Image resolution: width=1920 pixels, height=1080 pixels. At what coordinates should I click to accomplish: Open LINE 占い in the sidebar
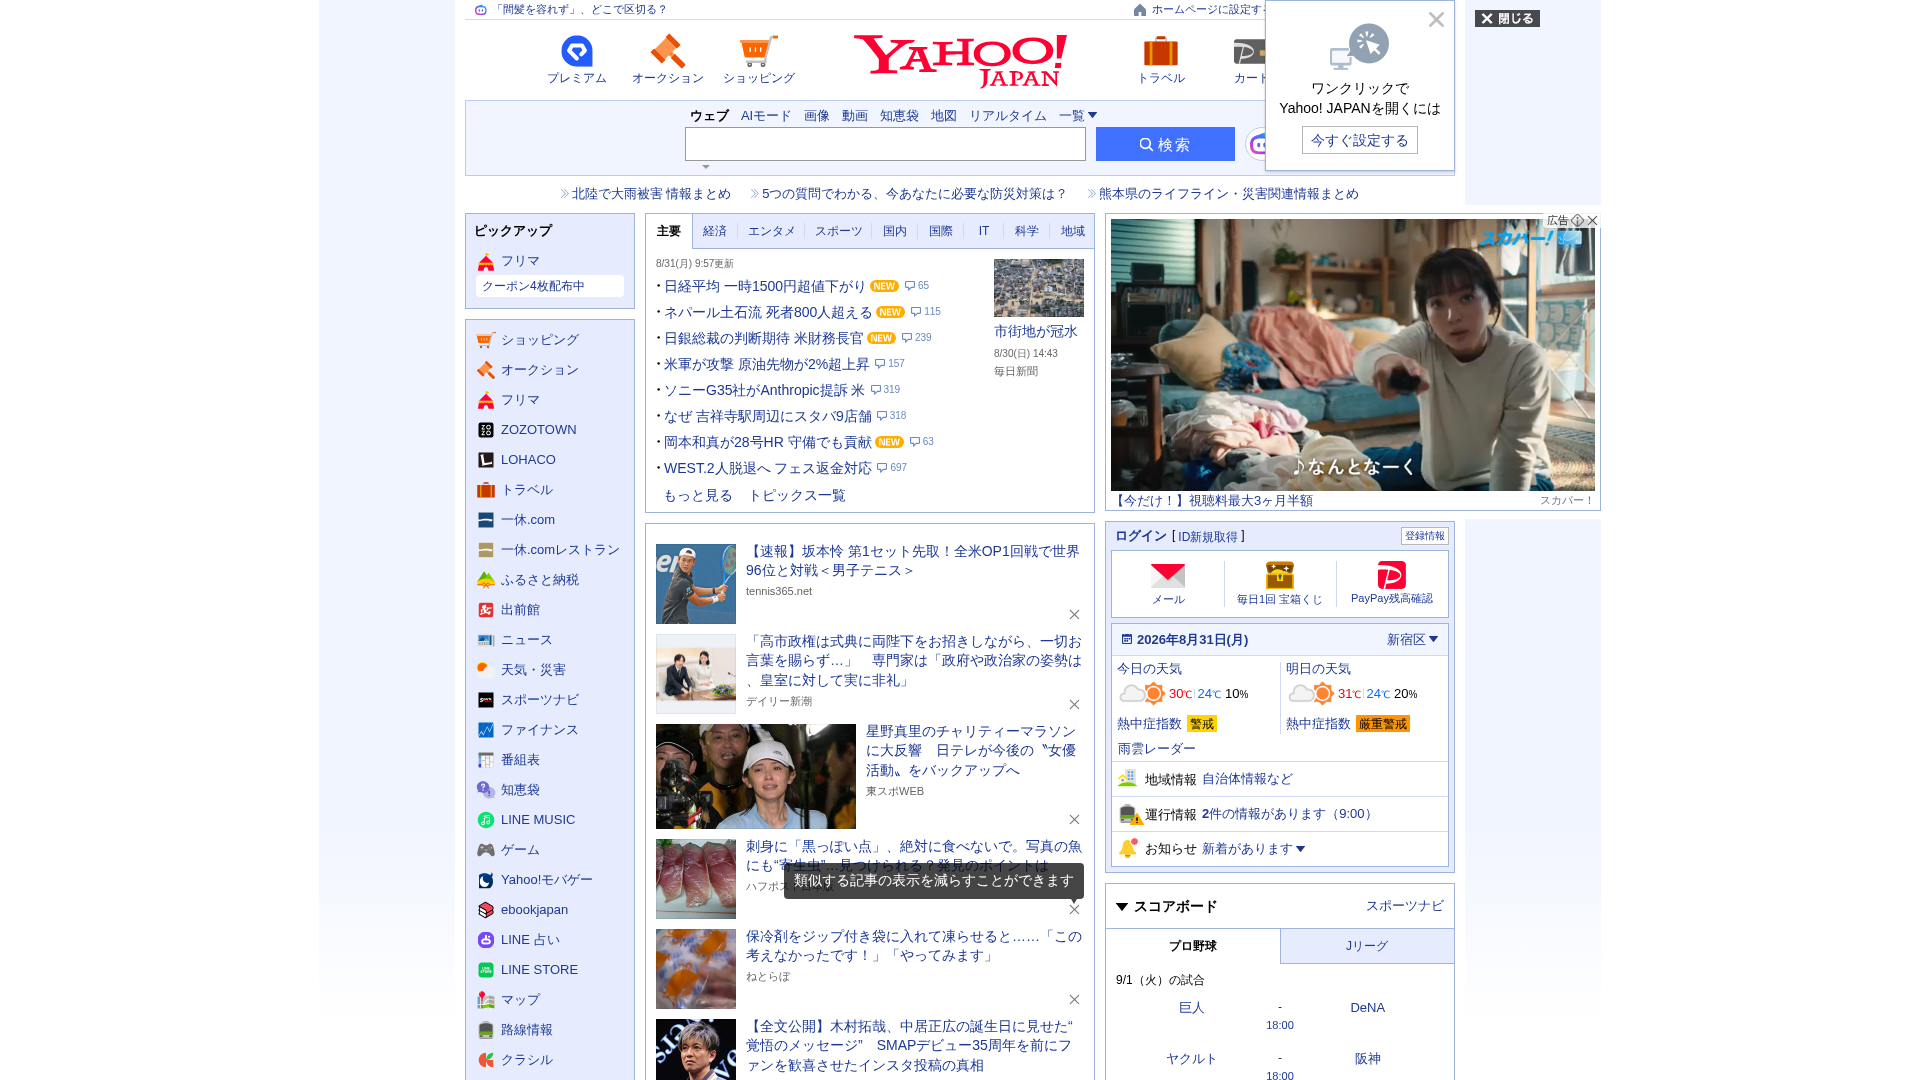point(530,940)
